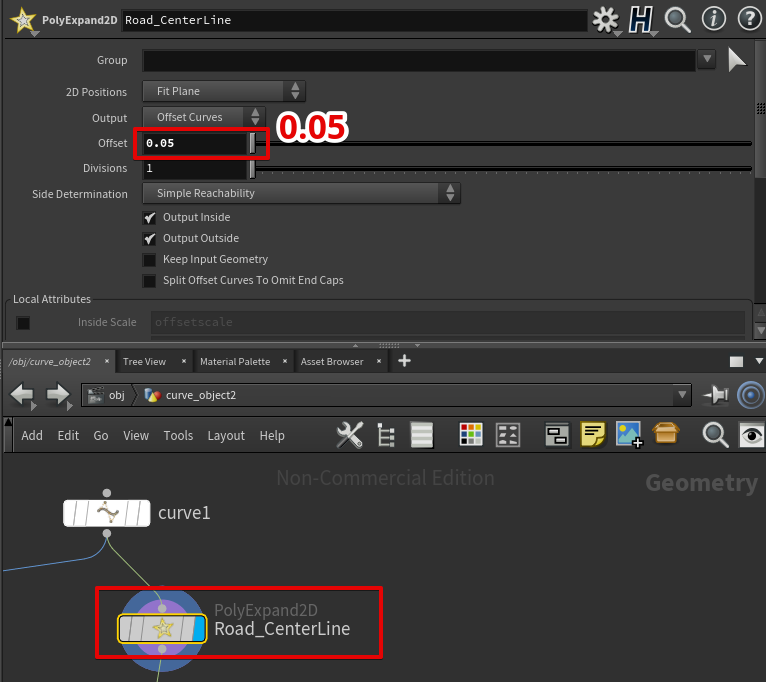This screenshot has height=682, width=766.
Task: Click the node layout icon
Action: pos(508,435)
